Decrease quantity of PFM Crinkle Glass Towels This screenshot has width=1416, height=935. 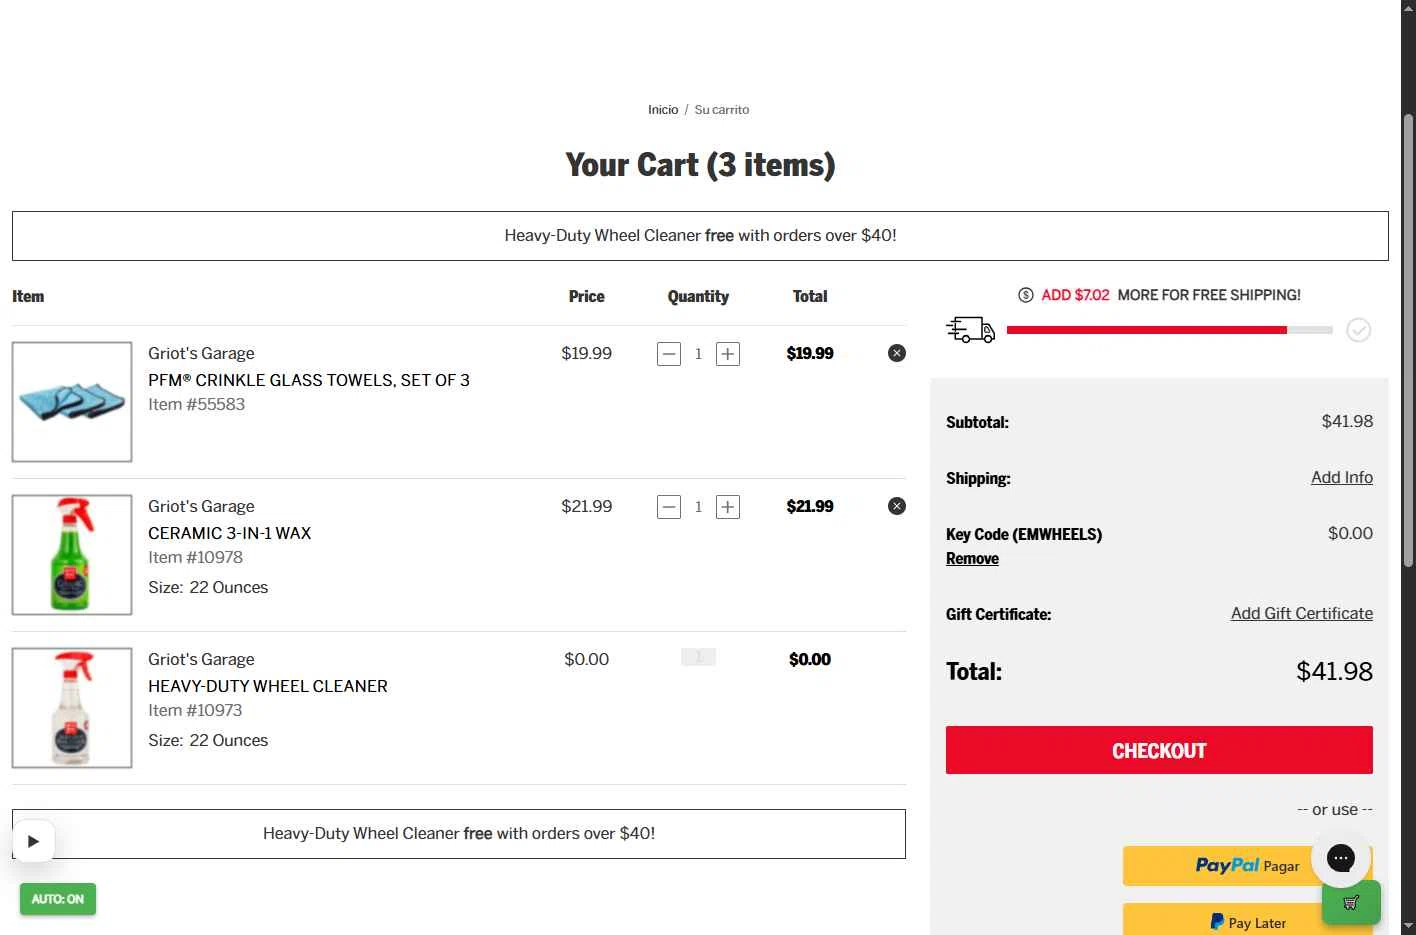click(669, 354)
